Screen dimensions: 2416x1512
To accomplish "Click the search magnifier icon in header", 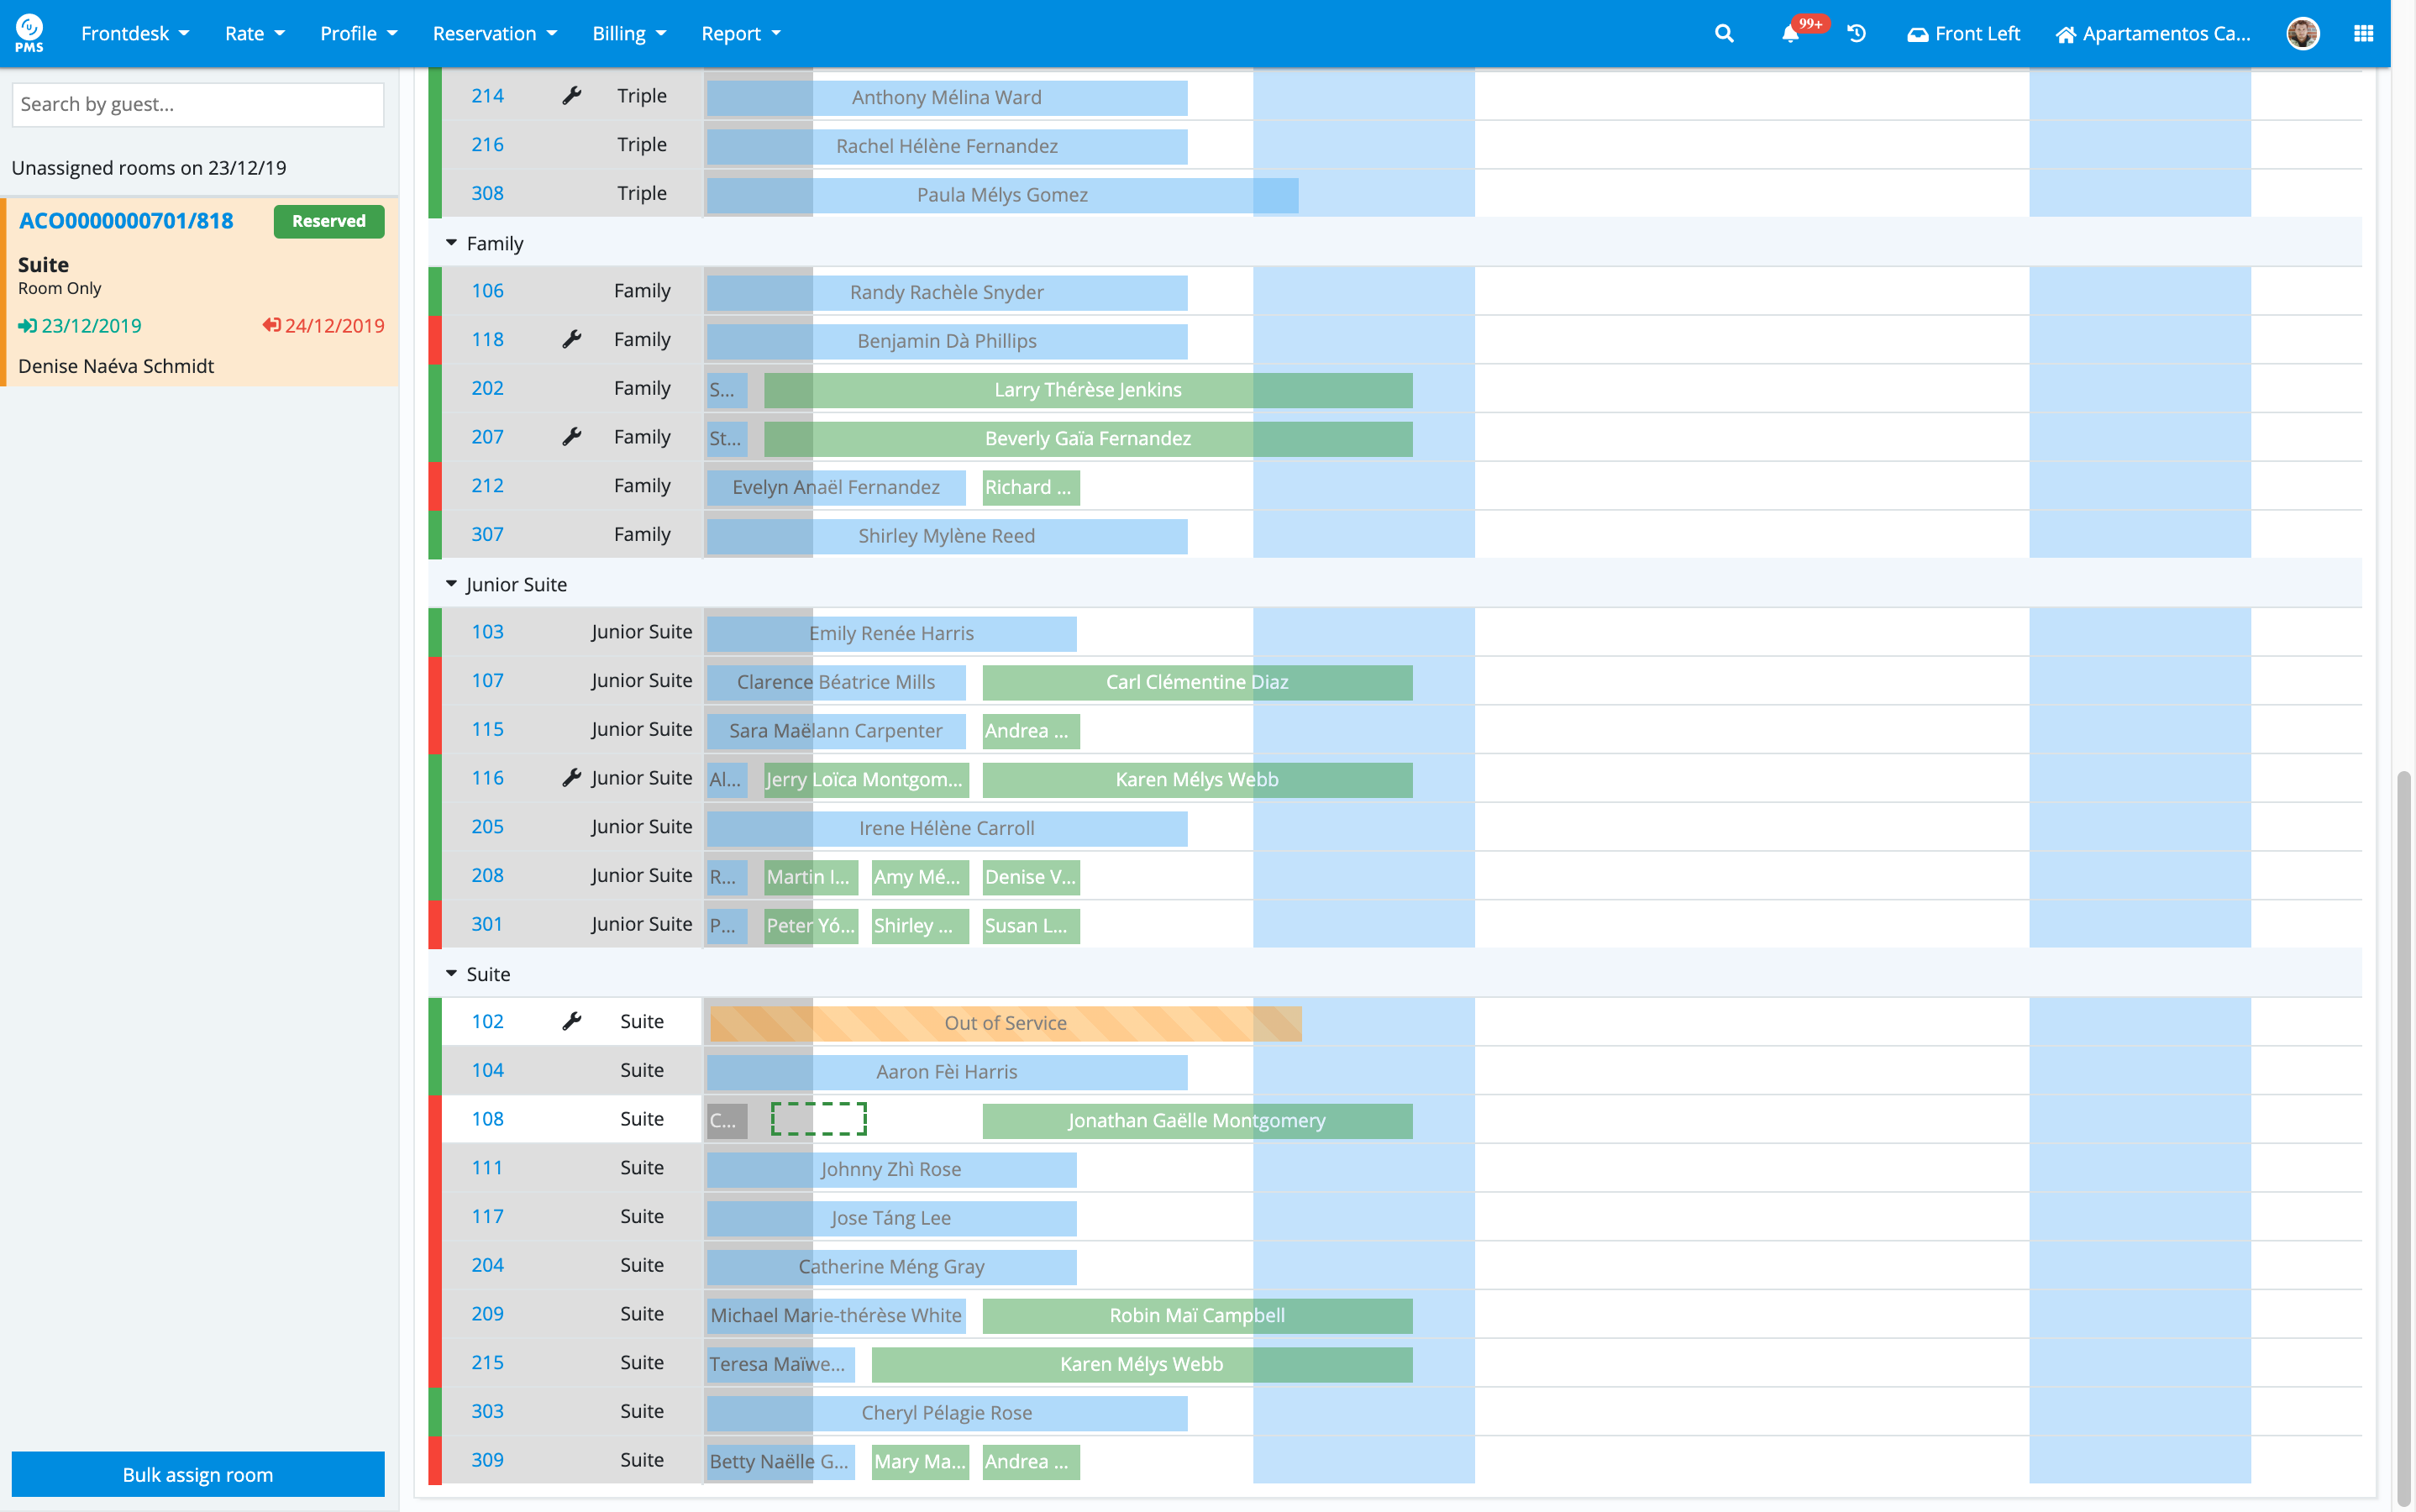I will pyautogui.click(x=1723, y=33).
